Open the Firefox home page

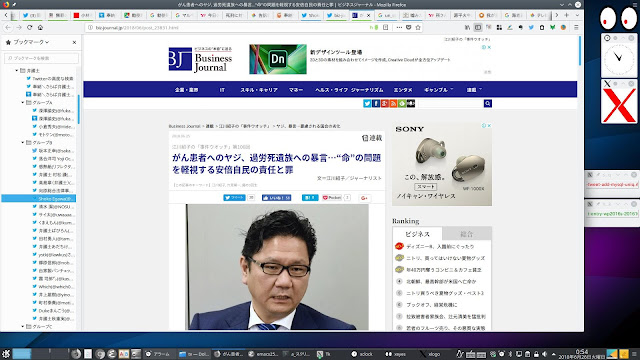[x=40, y=27]
